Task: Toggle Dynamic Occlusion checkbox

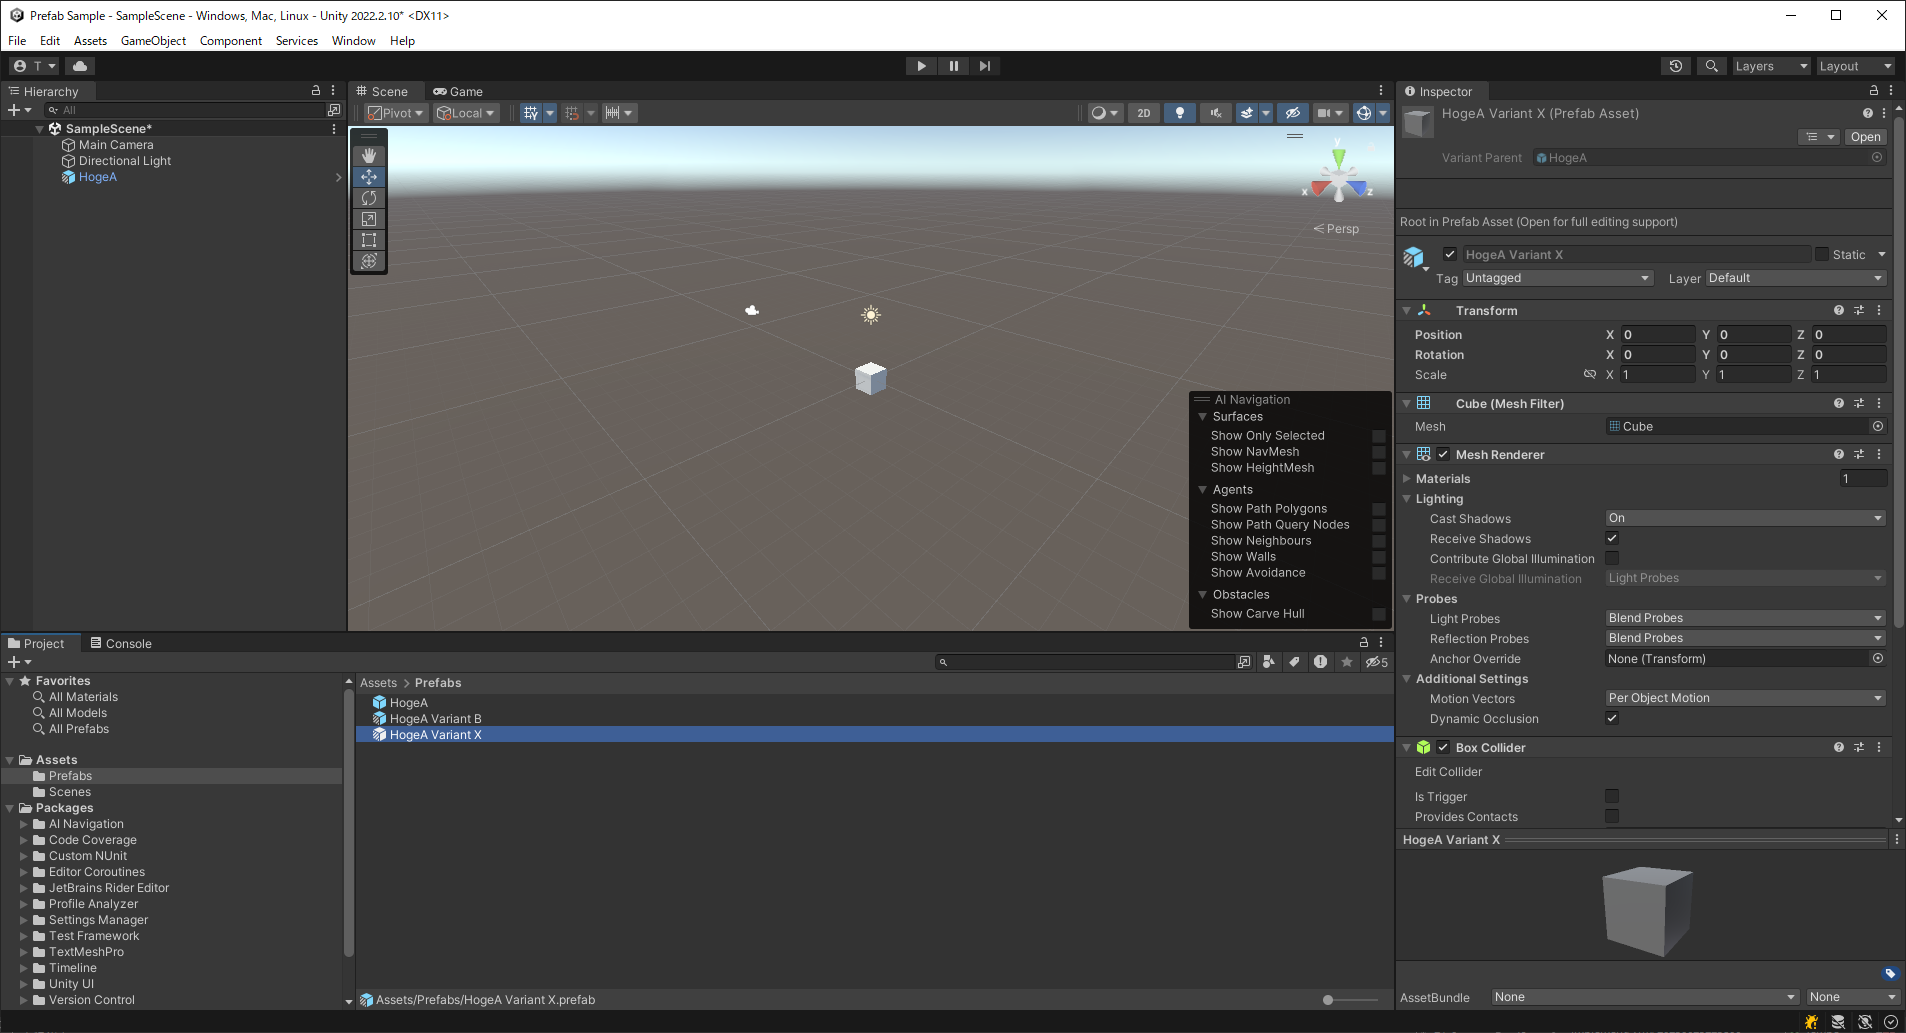Action: [x=1612, y=718]
